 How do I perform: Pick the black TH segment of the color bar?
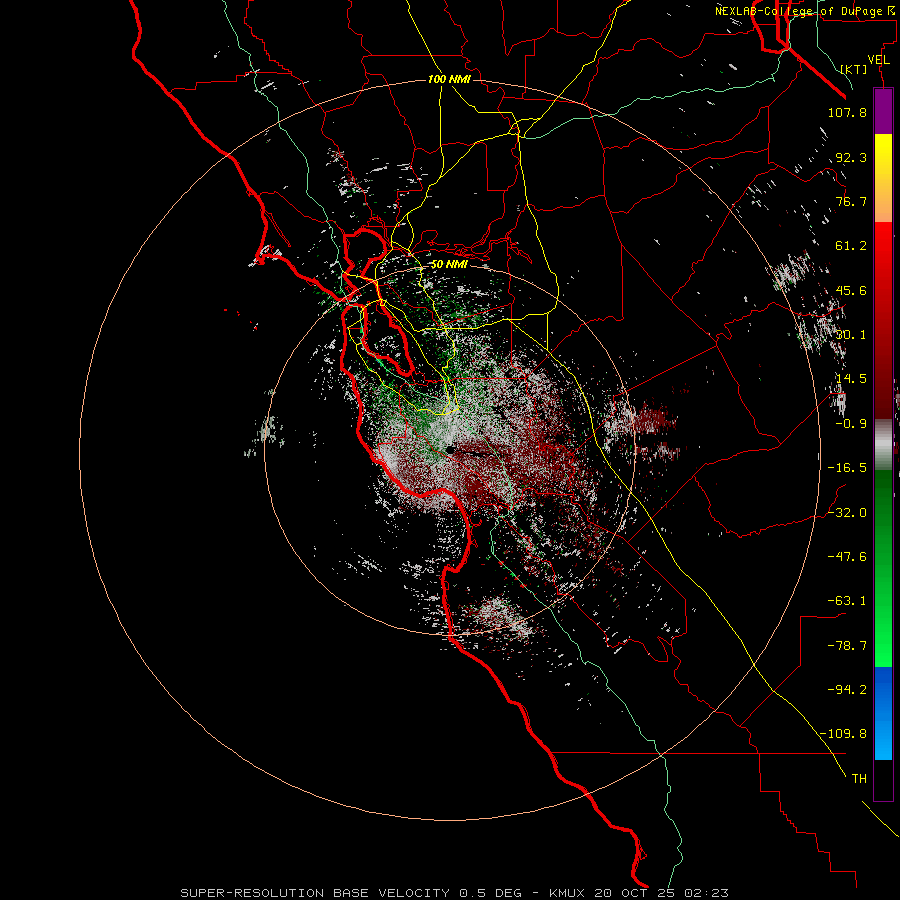[x=883, y=780]
